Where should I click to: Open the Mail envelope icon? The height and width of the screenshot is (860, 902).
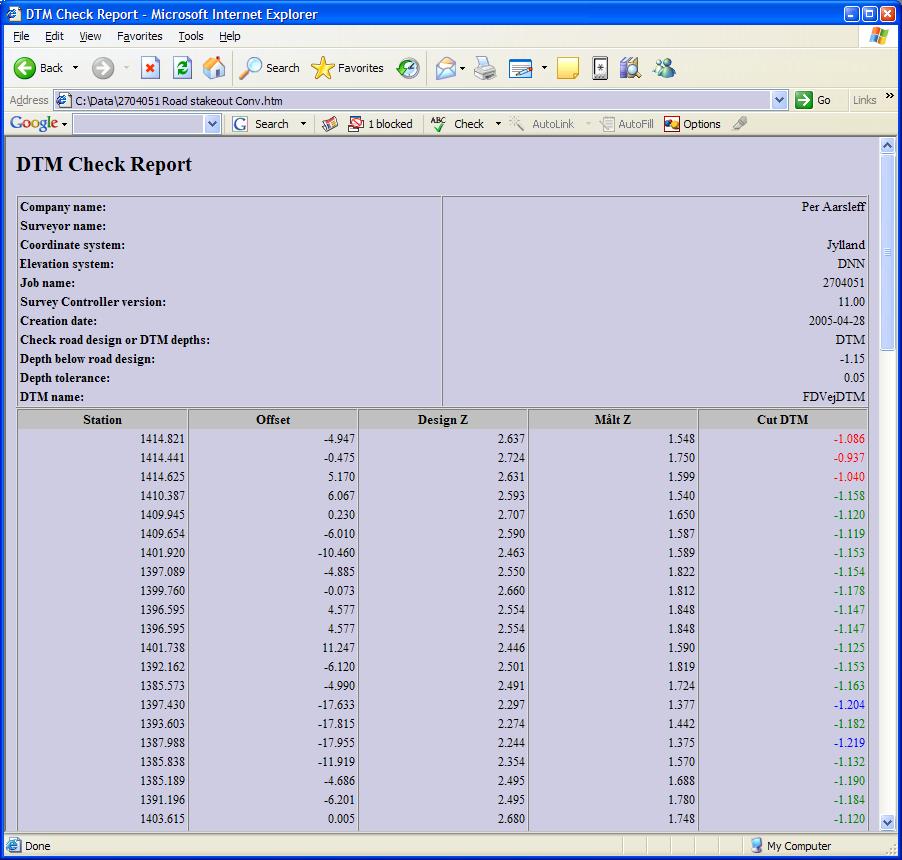coord(445,68)
